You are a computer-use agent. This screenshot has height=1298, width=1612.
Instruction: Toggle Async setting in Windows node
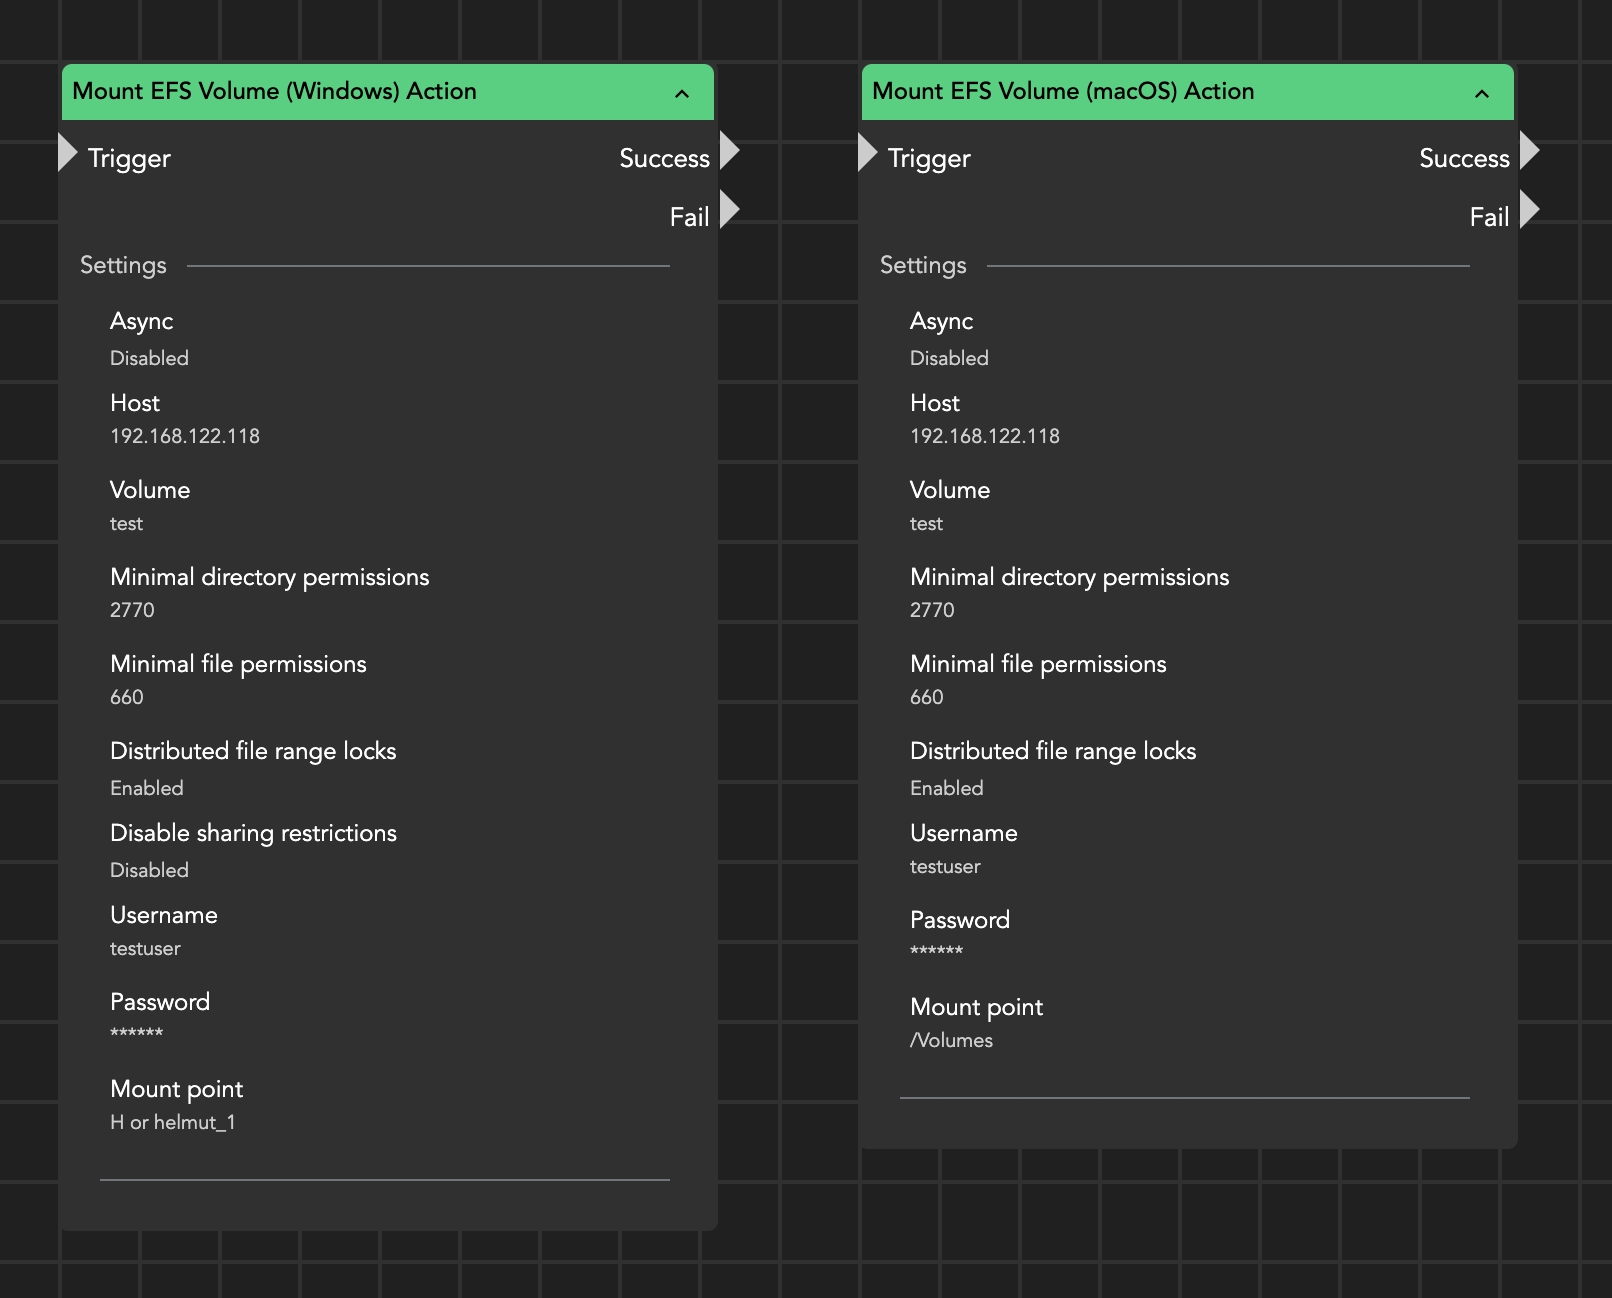click(149, 358)
